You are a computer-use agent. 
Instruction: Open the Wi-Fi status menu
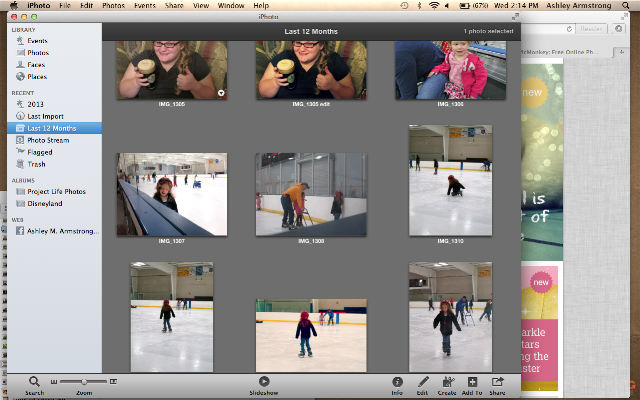point(434,6)
